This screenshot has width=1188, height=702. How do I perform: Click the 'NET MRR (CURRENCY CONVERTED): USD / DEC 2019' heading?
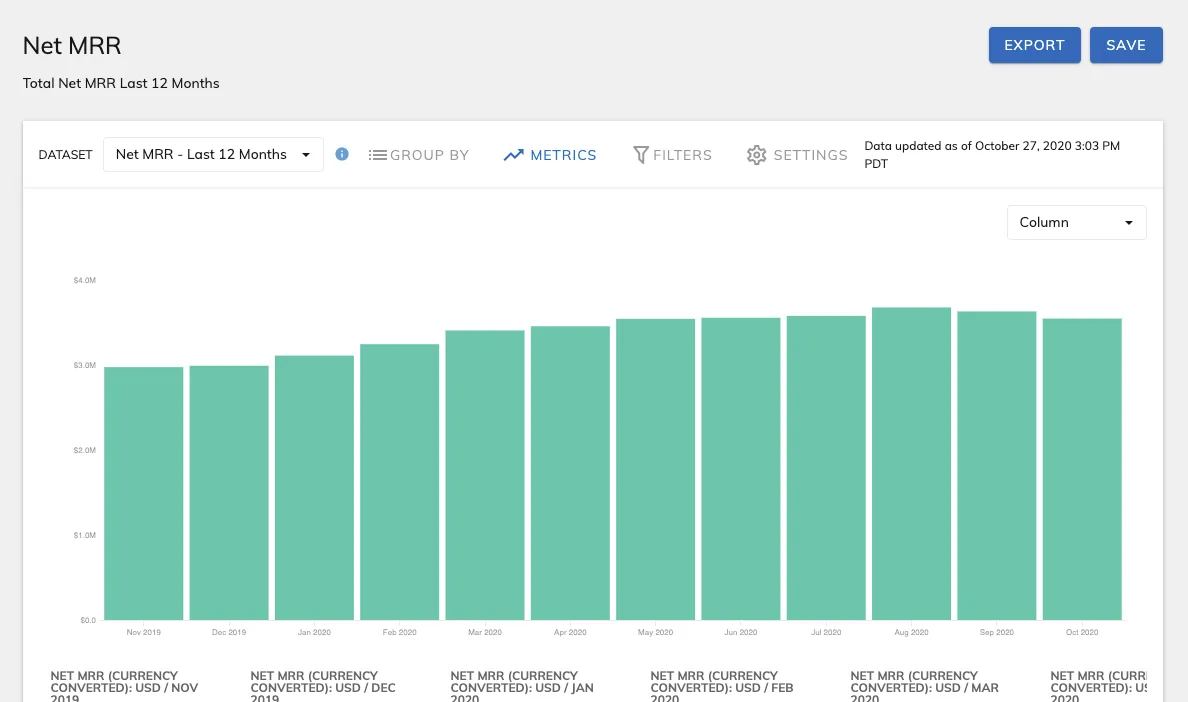(x=323, y=686)
